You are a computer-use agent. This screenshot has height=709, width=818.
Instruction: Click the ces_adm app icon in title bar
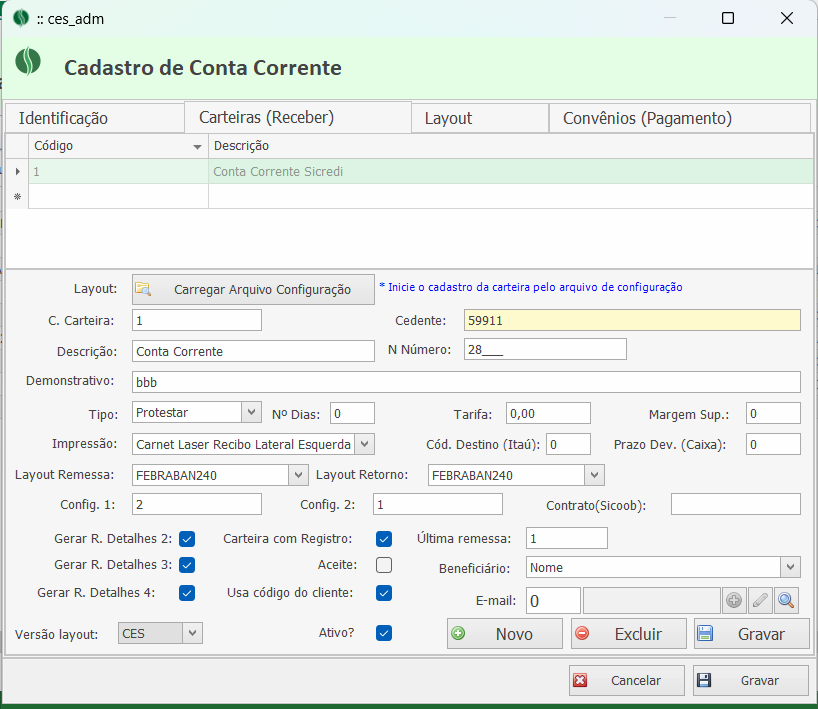[21, 18]
